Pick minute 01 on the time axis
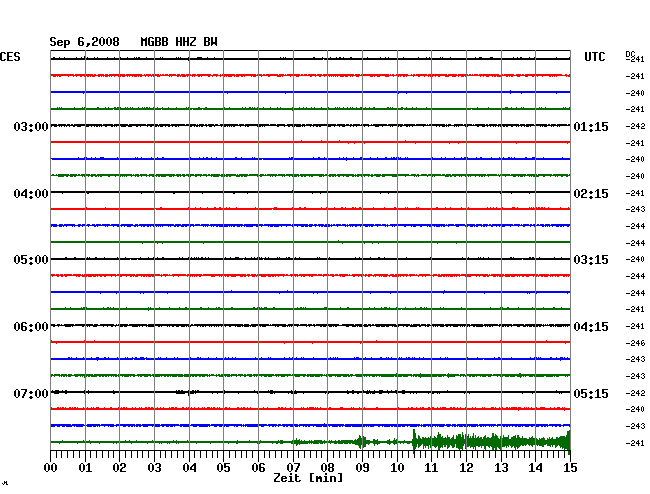The width and height of the screenshot is (650, 494). (85, 468)
